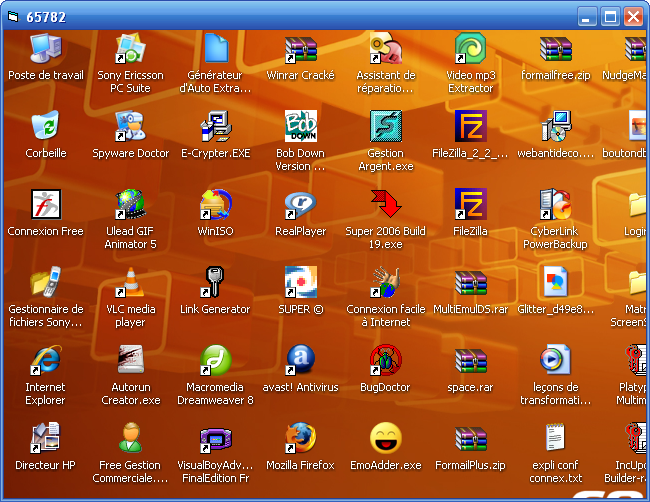Select Super 2006 Build 19.exe
The height and width of the screenshot is (502, 650).
pyautogui.click(x=386, y=204)
